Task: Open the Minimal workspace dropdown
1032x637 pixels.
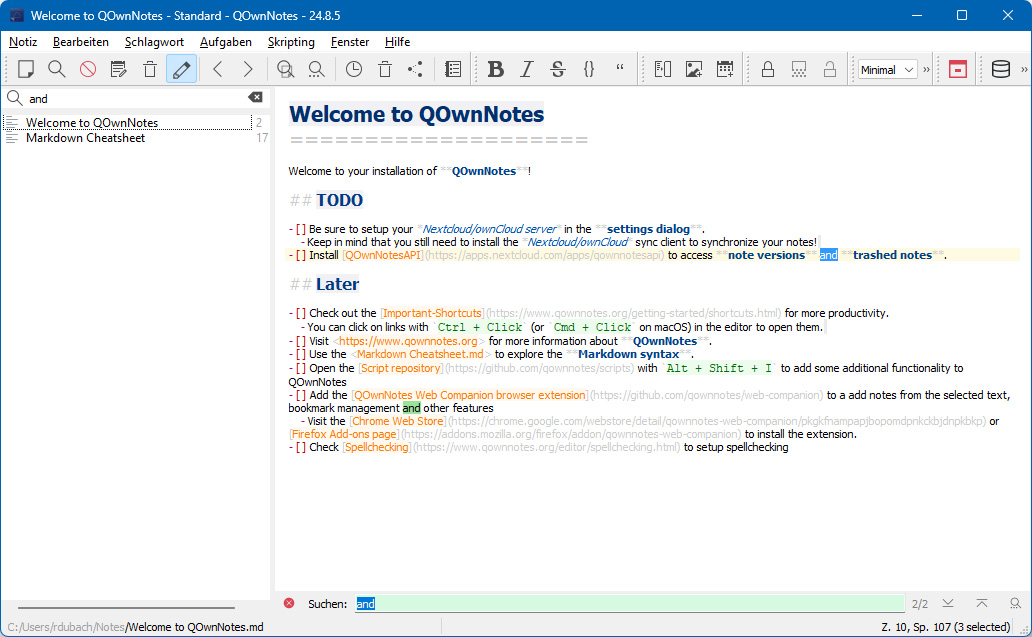Action: point(887,70)
